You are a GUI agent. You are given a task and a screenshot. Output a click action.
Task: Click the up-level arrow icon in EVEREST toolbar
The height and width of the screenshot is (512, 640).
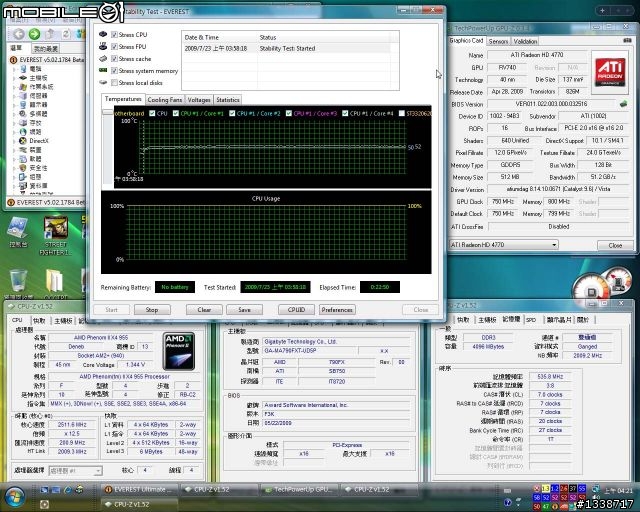tap(50, 34)
